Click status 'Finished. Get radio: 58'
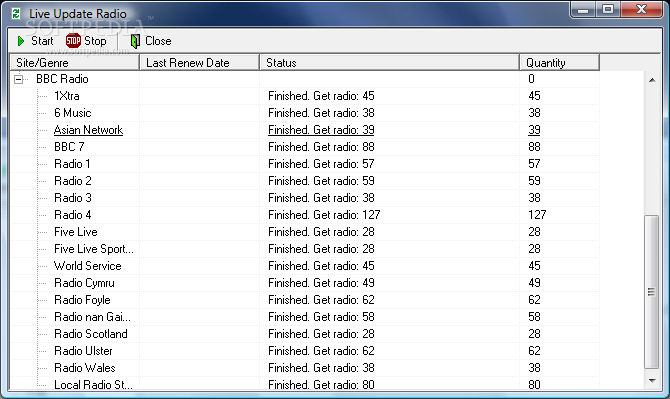This screenshot has height=399, width=670. click(321, 317)
